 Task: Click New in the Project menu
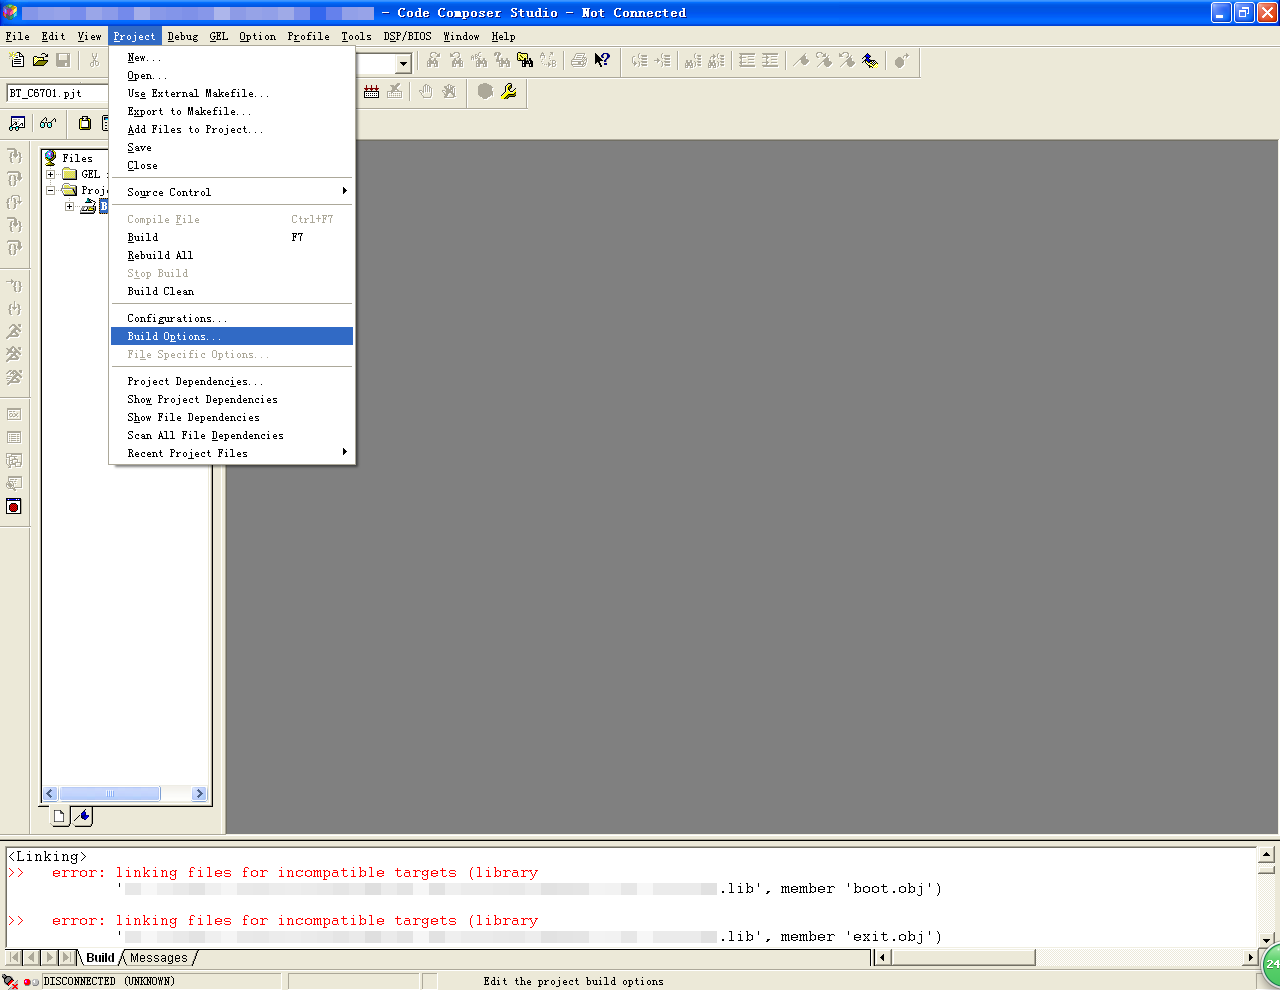click(x=232, y=57)
